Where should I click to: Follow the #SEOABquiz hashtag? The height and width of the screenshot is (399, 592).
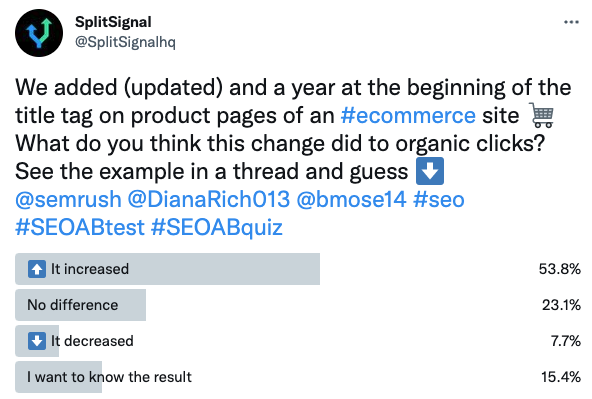coord(217,228)
